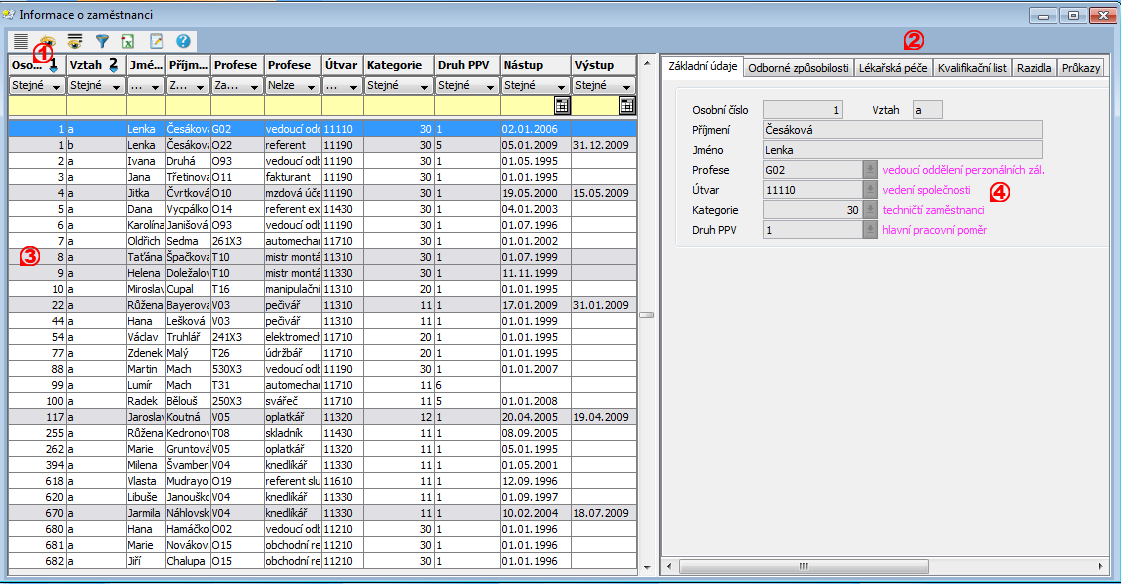This screenshot has width=1121, height=584.
Task: Expand the Druh PPV filter dropdown
Action: click(491, 87)
